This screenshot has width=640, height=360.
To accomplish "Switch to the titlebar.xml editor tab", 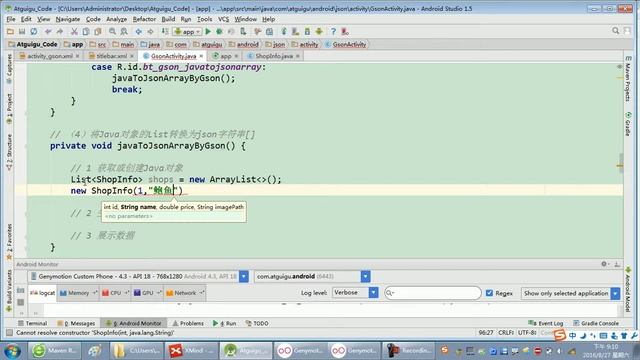I will pyautogui.click(x=111, y=56).
